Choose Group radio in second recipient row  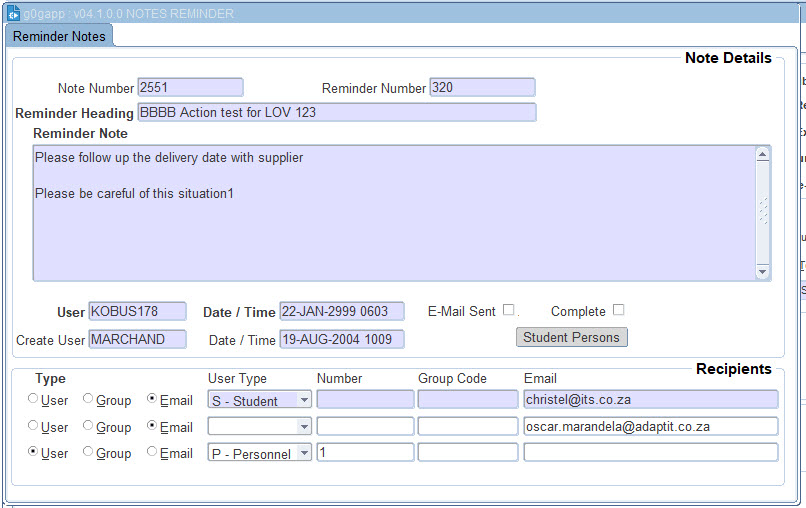pos(88,426)
